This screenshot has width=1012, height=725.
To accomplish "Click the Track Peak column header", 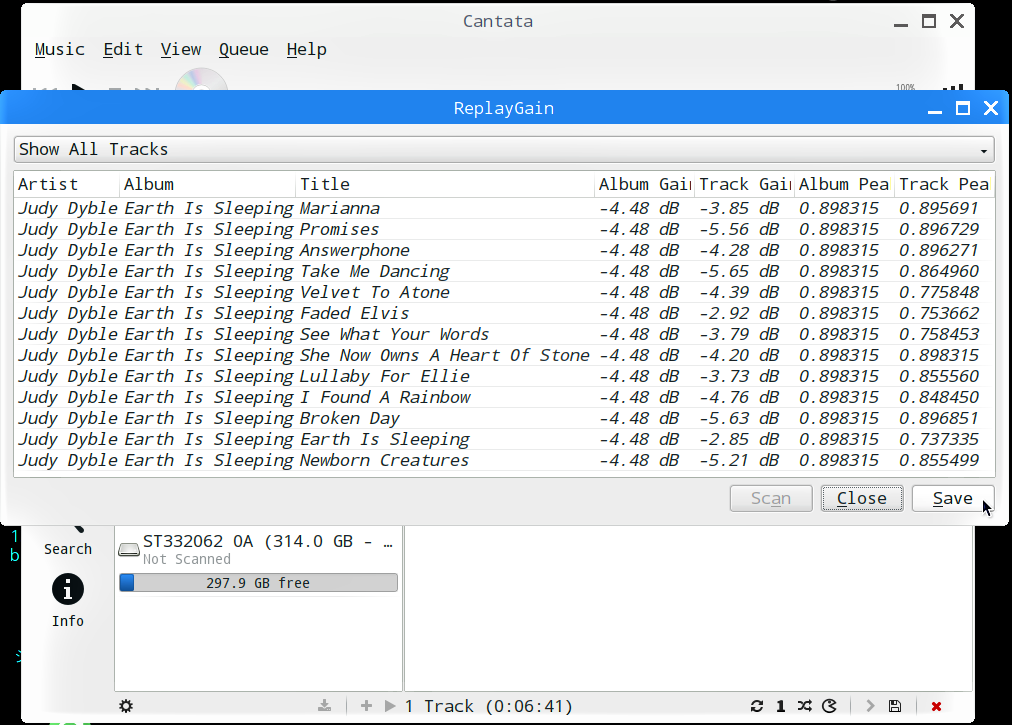I will tap(944, 185).
